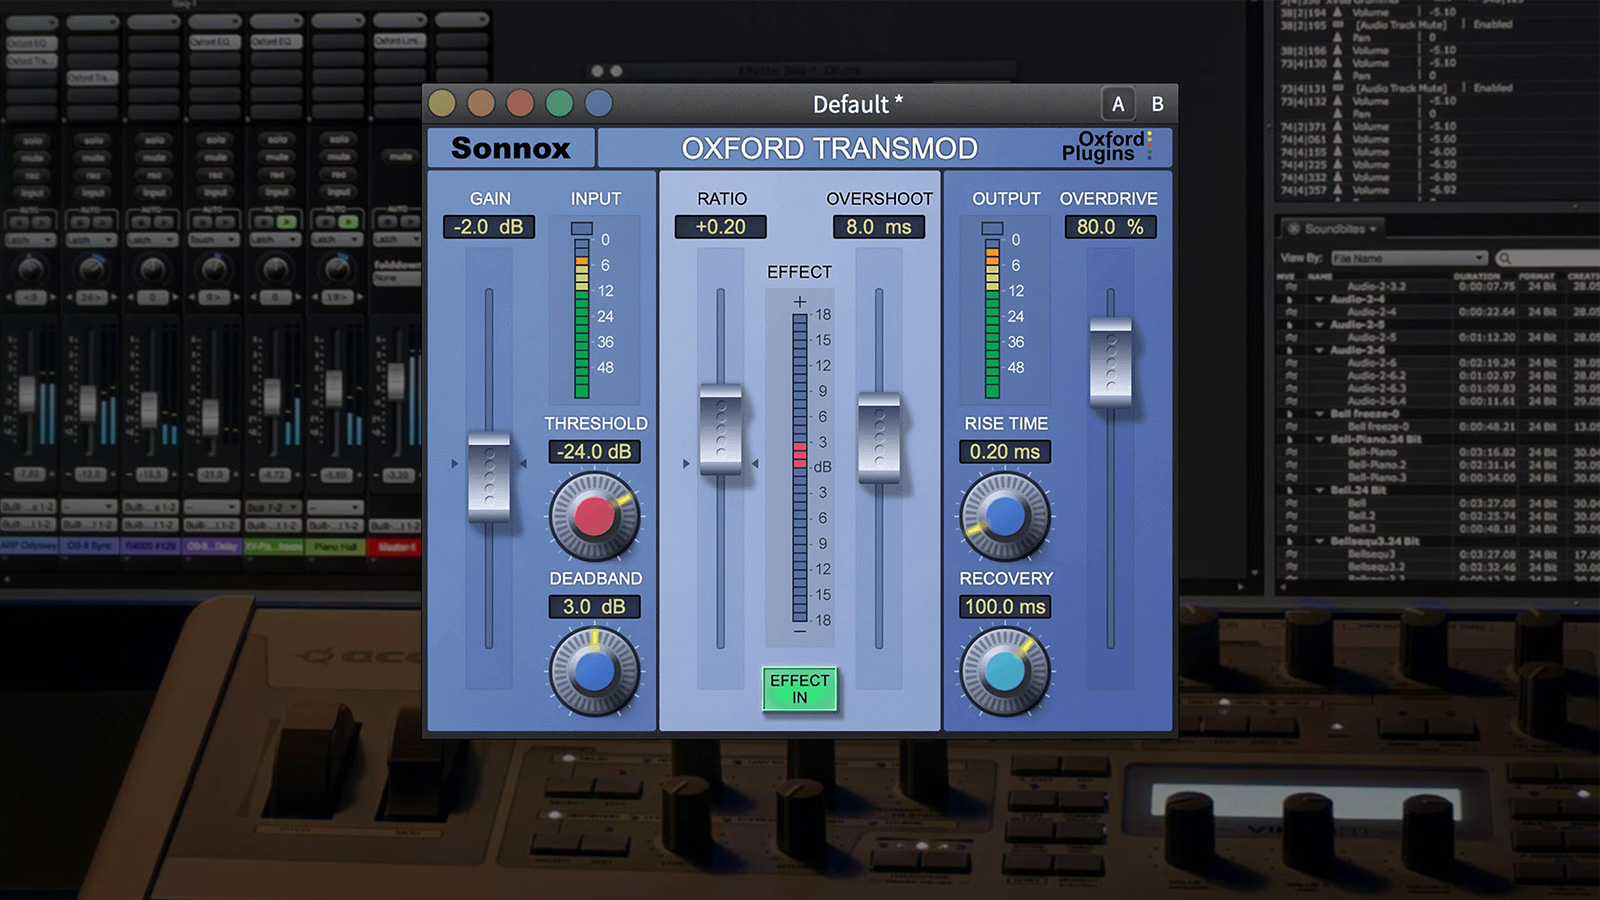This screenshot has height=900, width=1600.
Task: Click the right arrow beside the RATIO fader
Action: (x=755, y=463)
